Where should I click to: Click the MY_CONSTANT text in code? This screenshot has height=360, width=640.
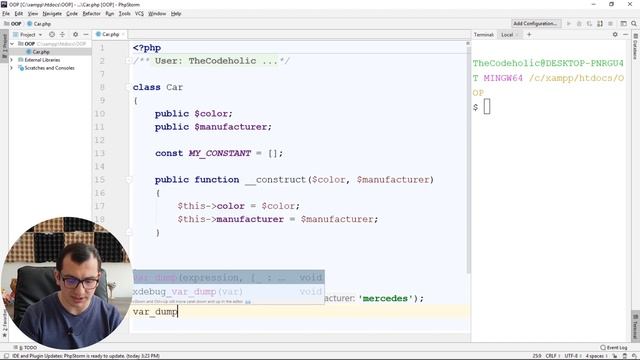tap(220, 153)
